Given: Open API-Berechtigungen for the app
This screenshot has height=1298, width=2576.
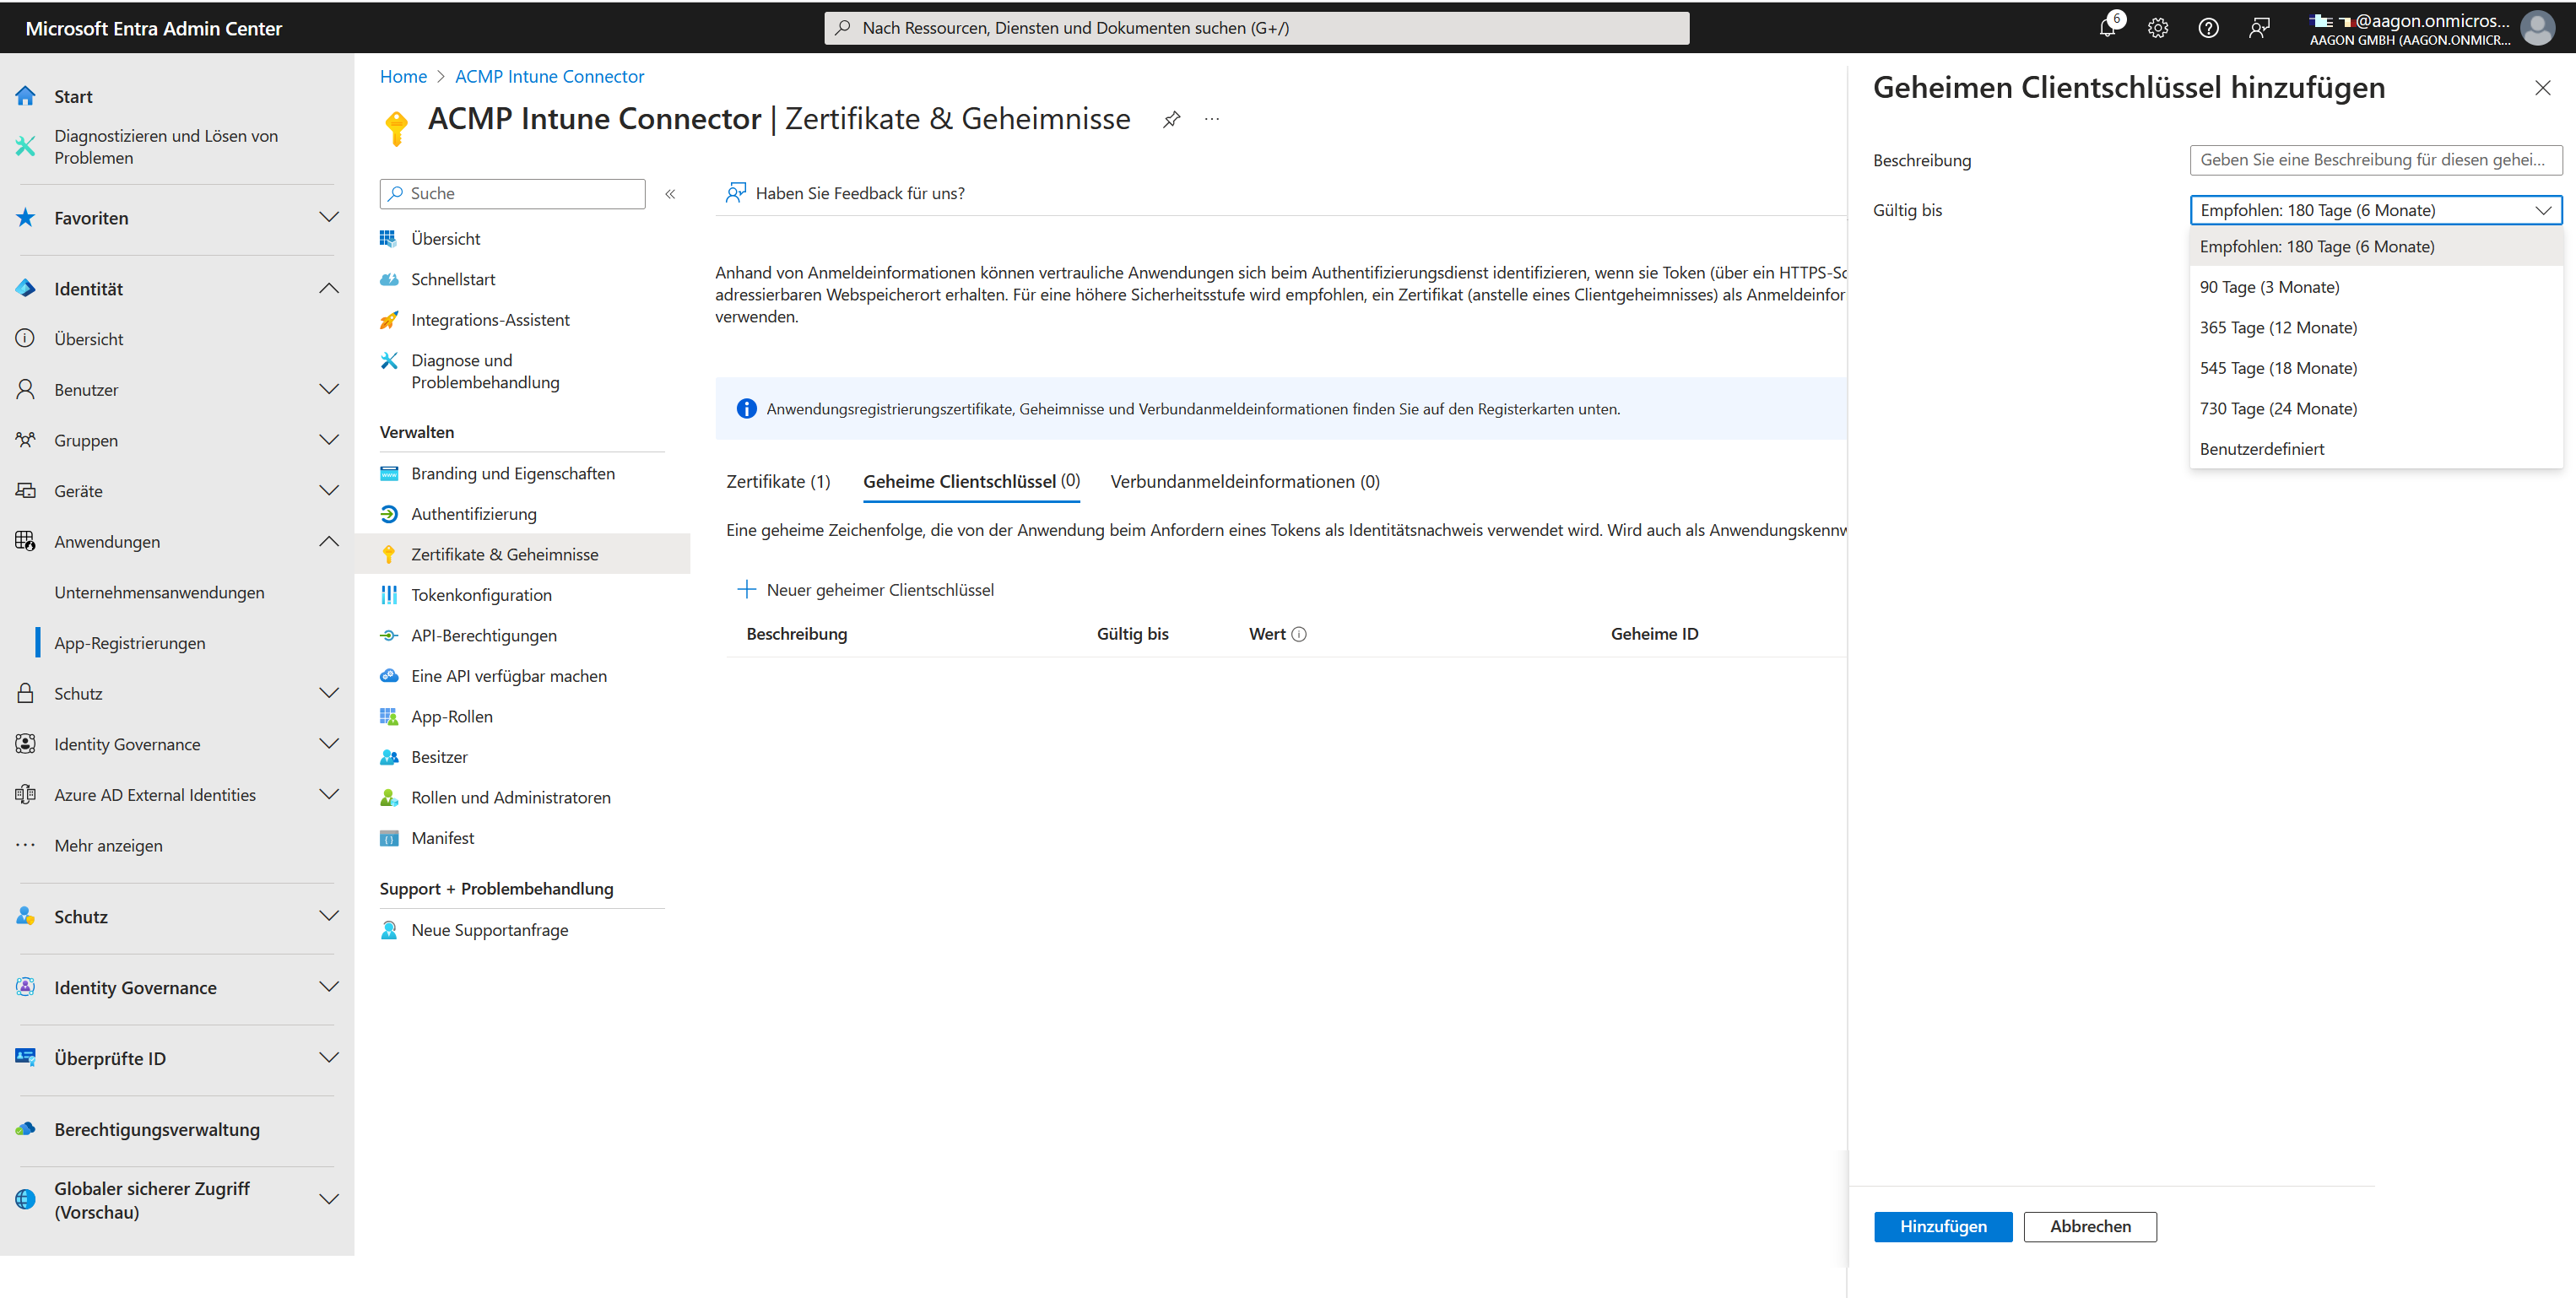Looking at the screenshot, I should point(484,635).
